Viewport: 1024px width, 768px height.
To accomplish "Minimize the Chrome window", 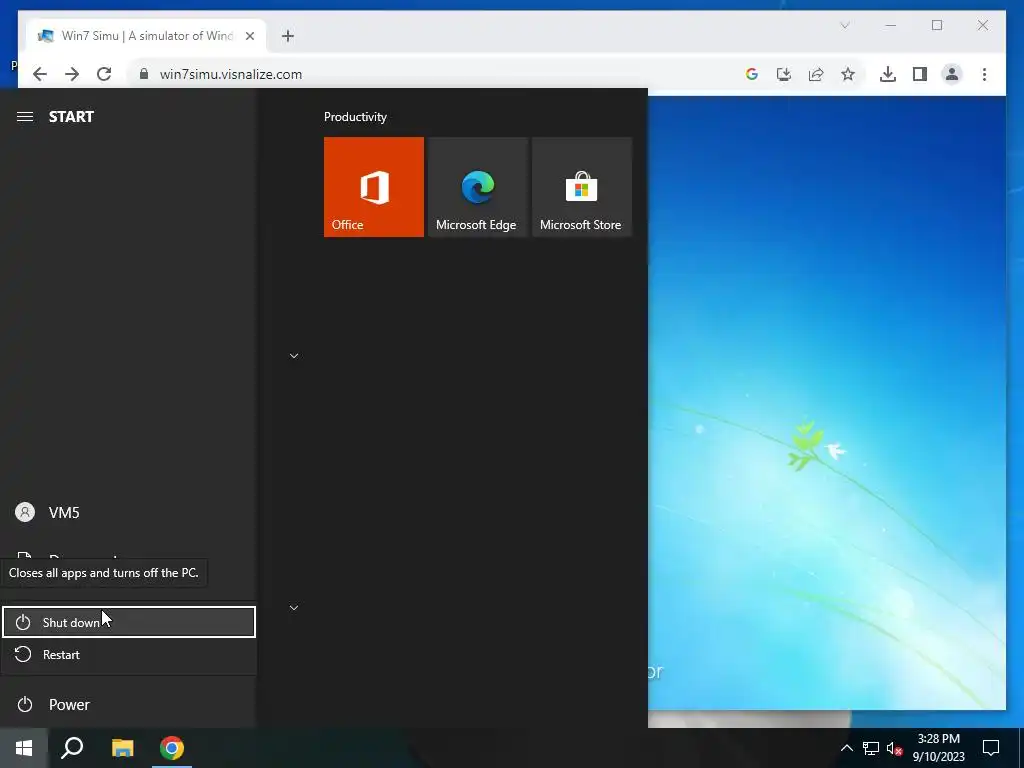I will [891, 25].
